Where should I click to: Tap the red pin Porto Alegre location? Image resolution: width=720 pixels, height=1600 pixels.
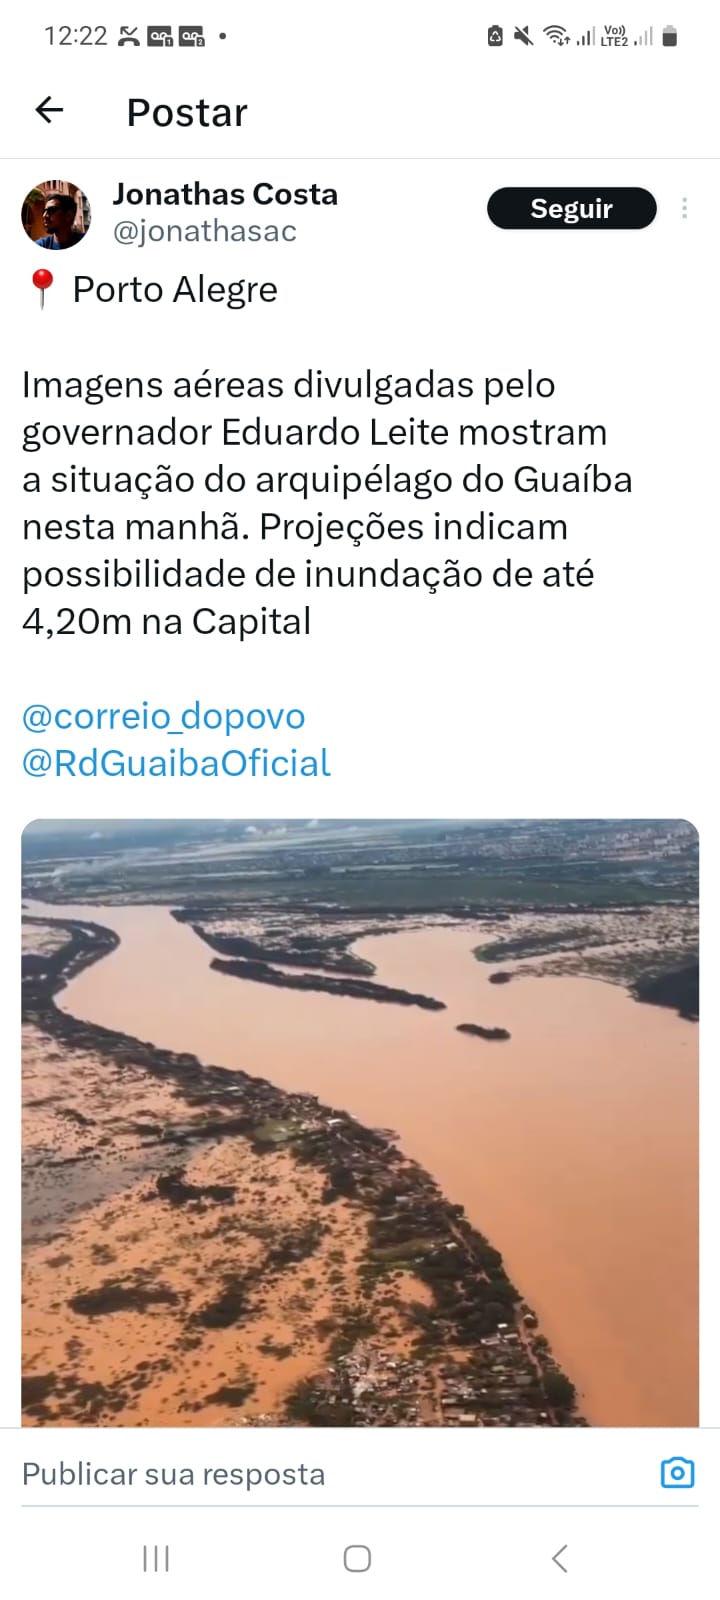point(149,289)
